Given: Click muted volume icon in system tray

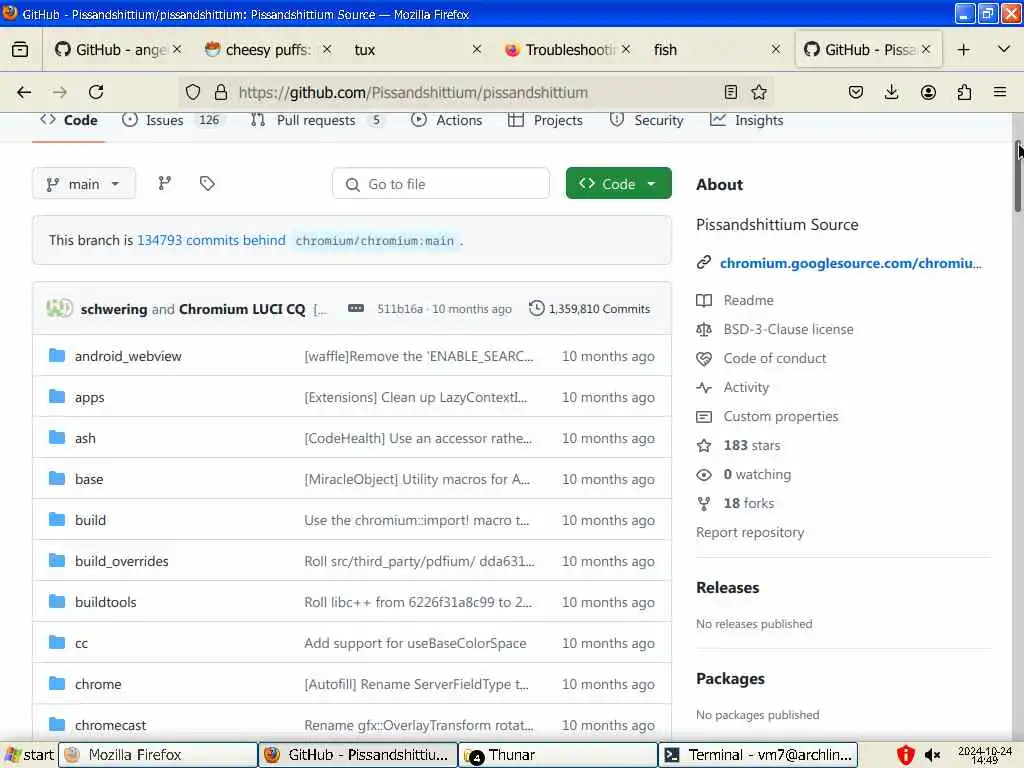Looking at the screenshot, I should [x=933, y=756].
